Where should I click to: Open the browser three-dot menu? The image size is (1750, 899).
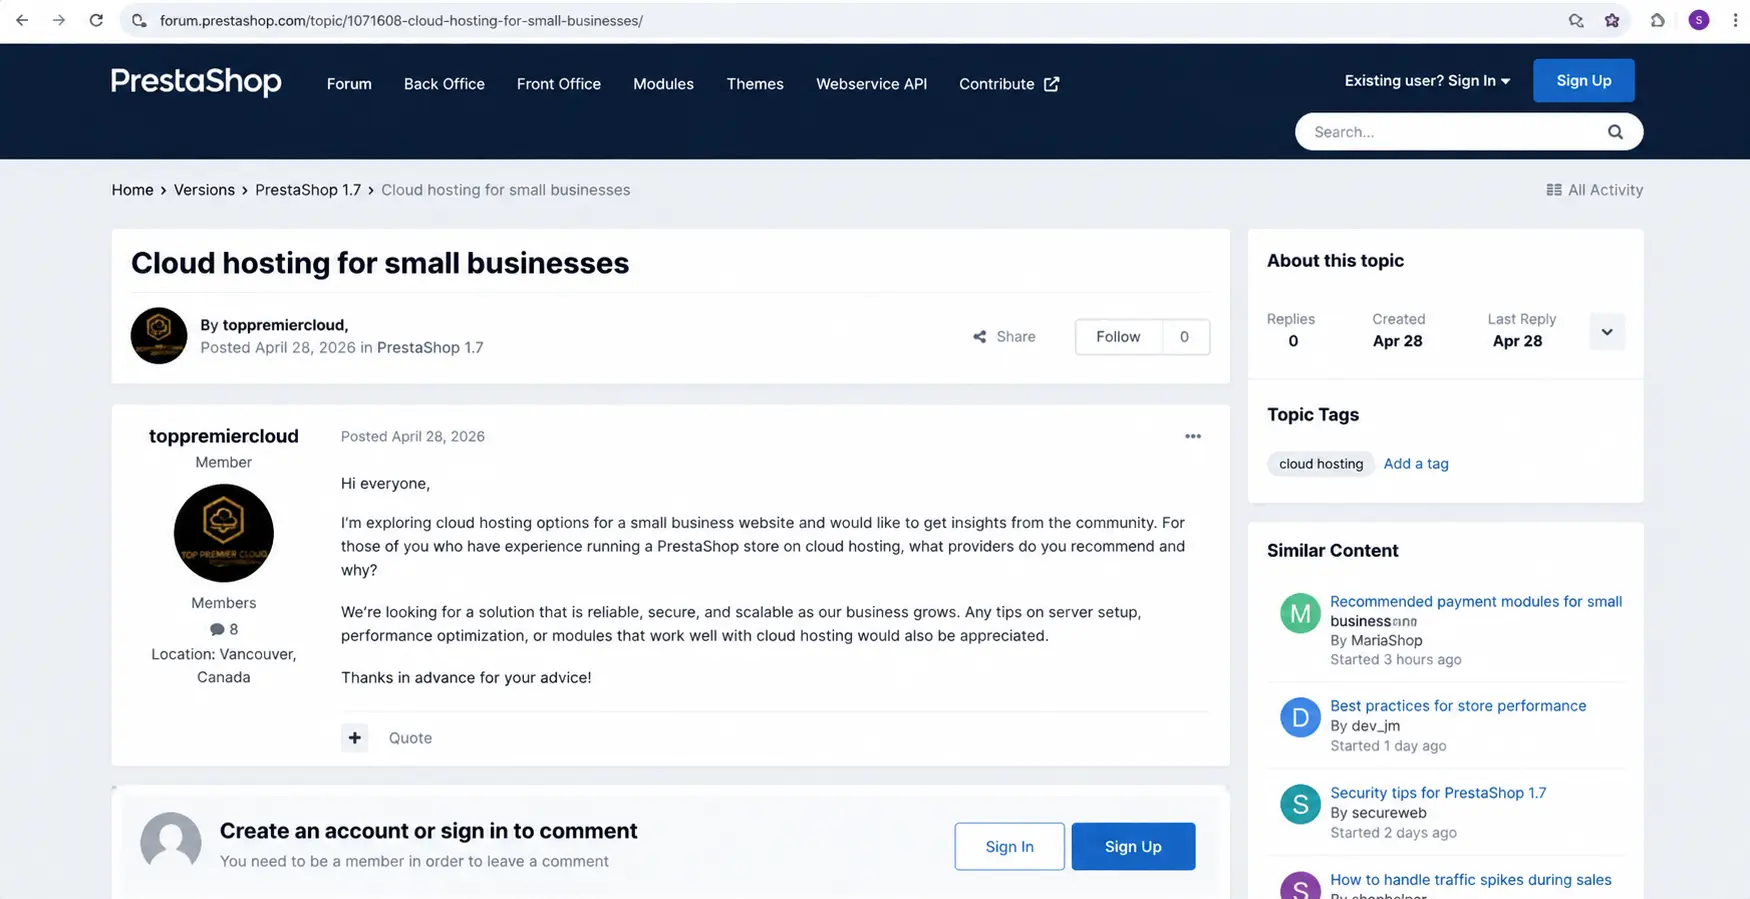pos(1735,20)
